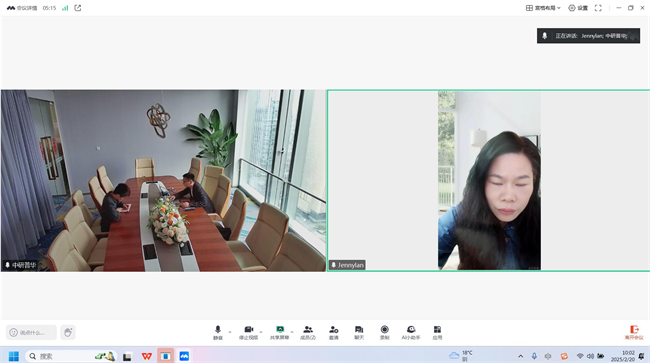Screen dimensions: 650x363
Task: Enter fullscreen mode icon
Action: (598, 8)
